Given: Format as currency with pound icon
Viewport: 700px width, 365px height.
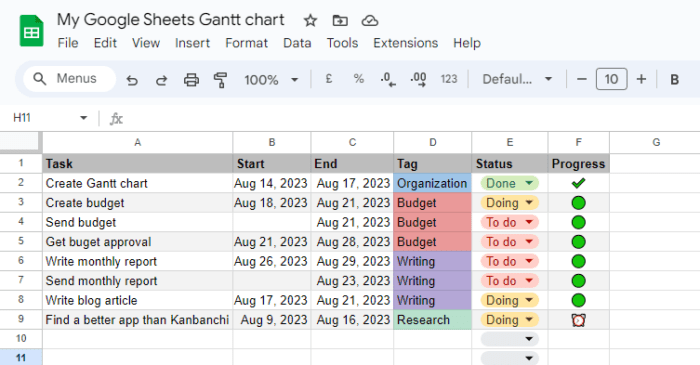Looking at the screenshot, I should 329,79.
